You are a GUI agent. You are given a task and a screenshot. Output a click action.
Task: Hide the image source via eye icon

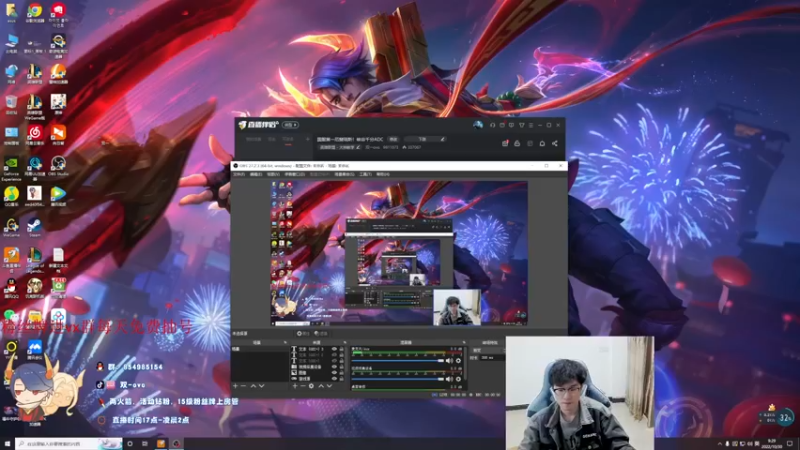tap(334, 373)
